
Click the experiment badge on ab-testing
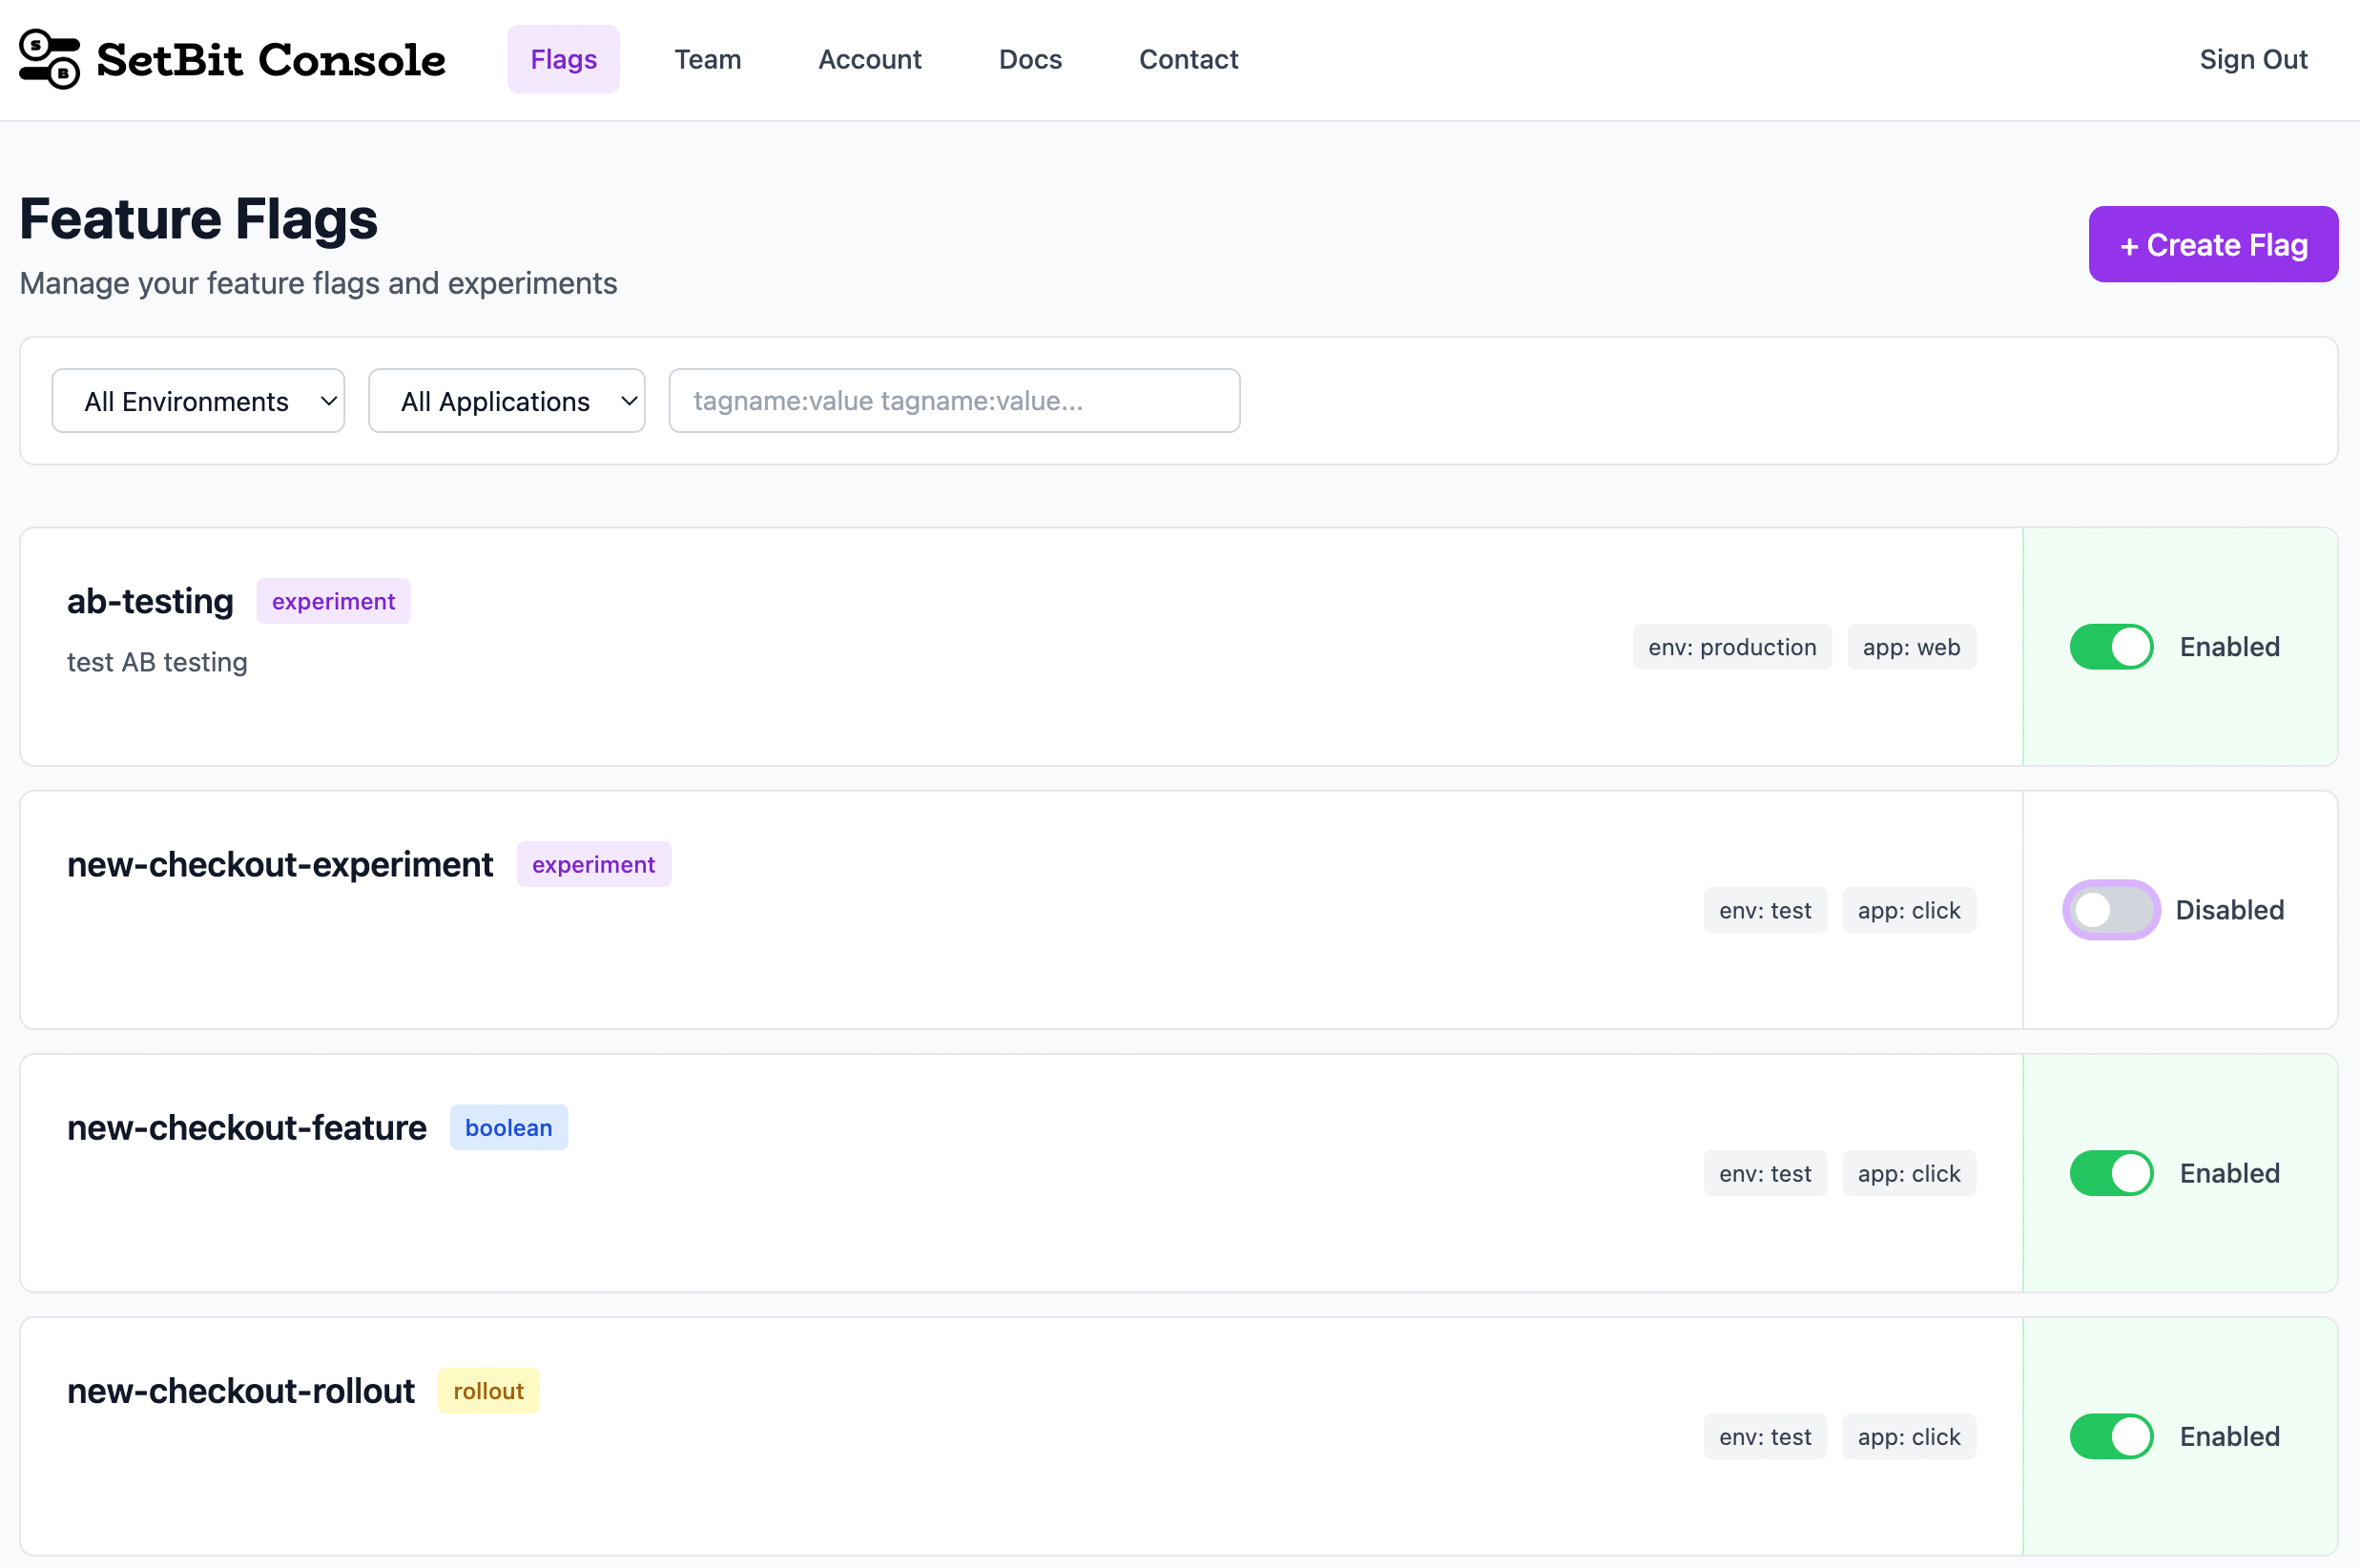[333, 601]
